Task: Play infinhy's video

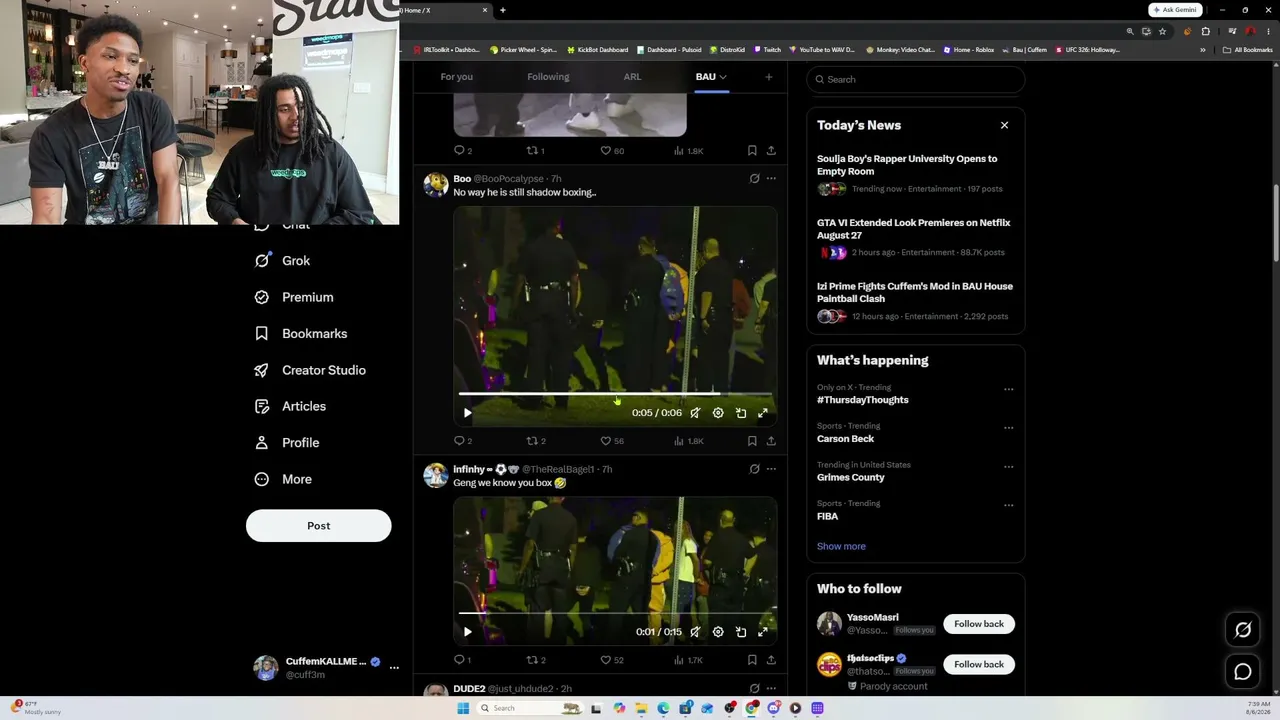Action: coord(467,632)
